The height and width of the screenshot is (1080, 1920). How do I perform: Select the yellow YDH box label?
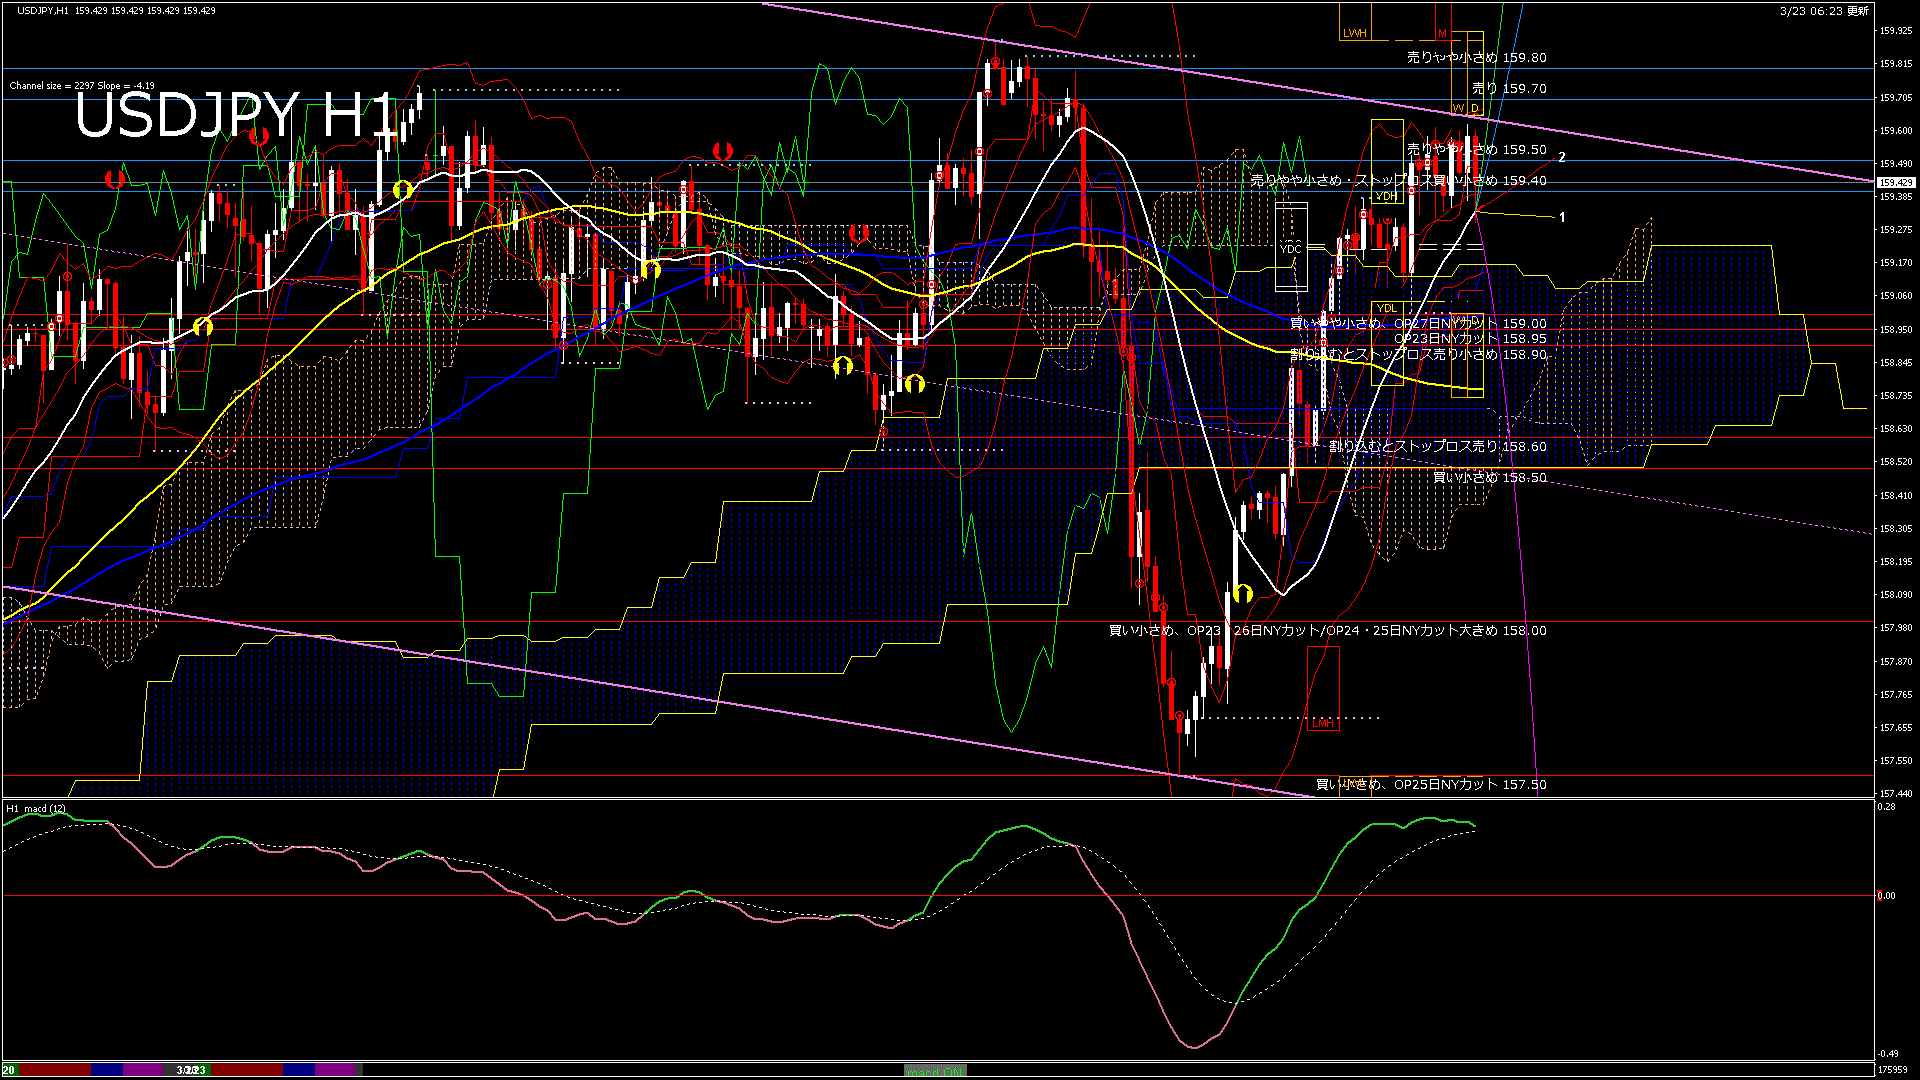(x=1386, y=197)
